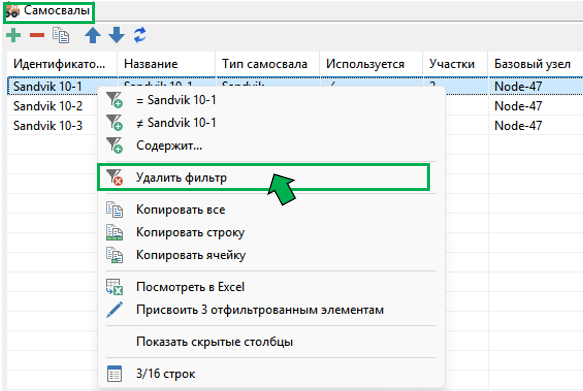Screen dimensions: 583x391
Task: Choose 'Присвоить 3 отфильтрованным элементам'
Action: (x=271, y=310)
